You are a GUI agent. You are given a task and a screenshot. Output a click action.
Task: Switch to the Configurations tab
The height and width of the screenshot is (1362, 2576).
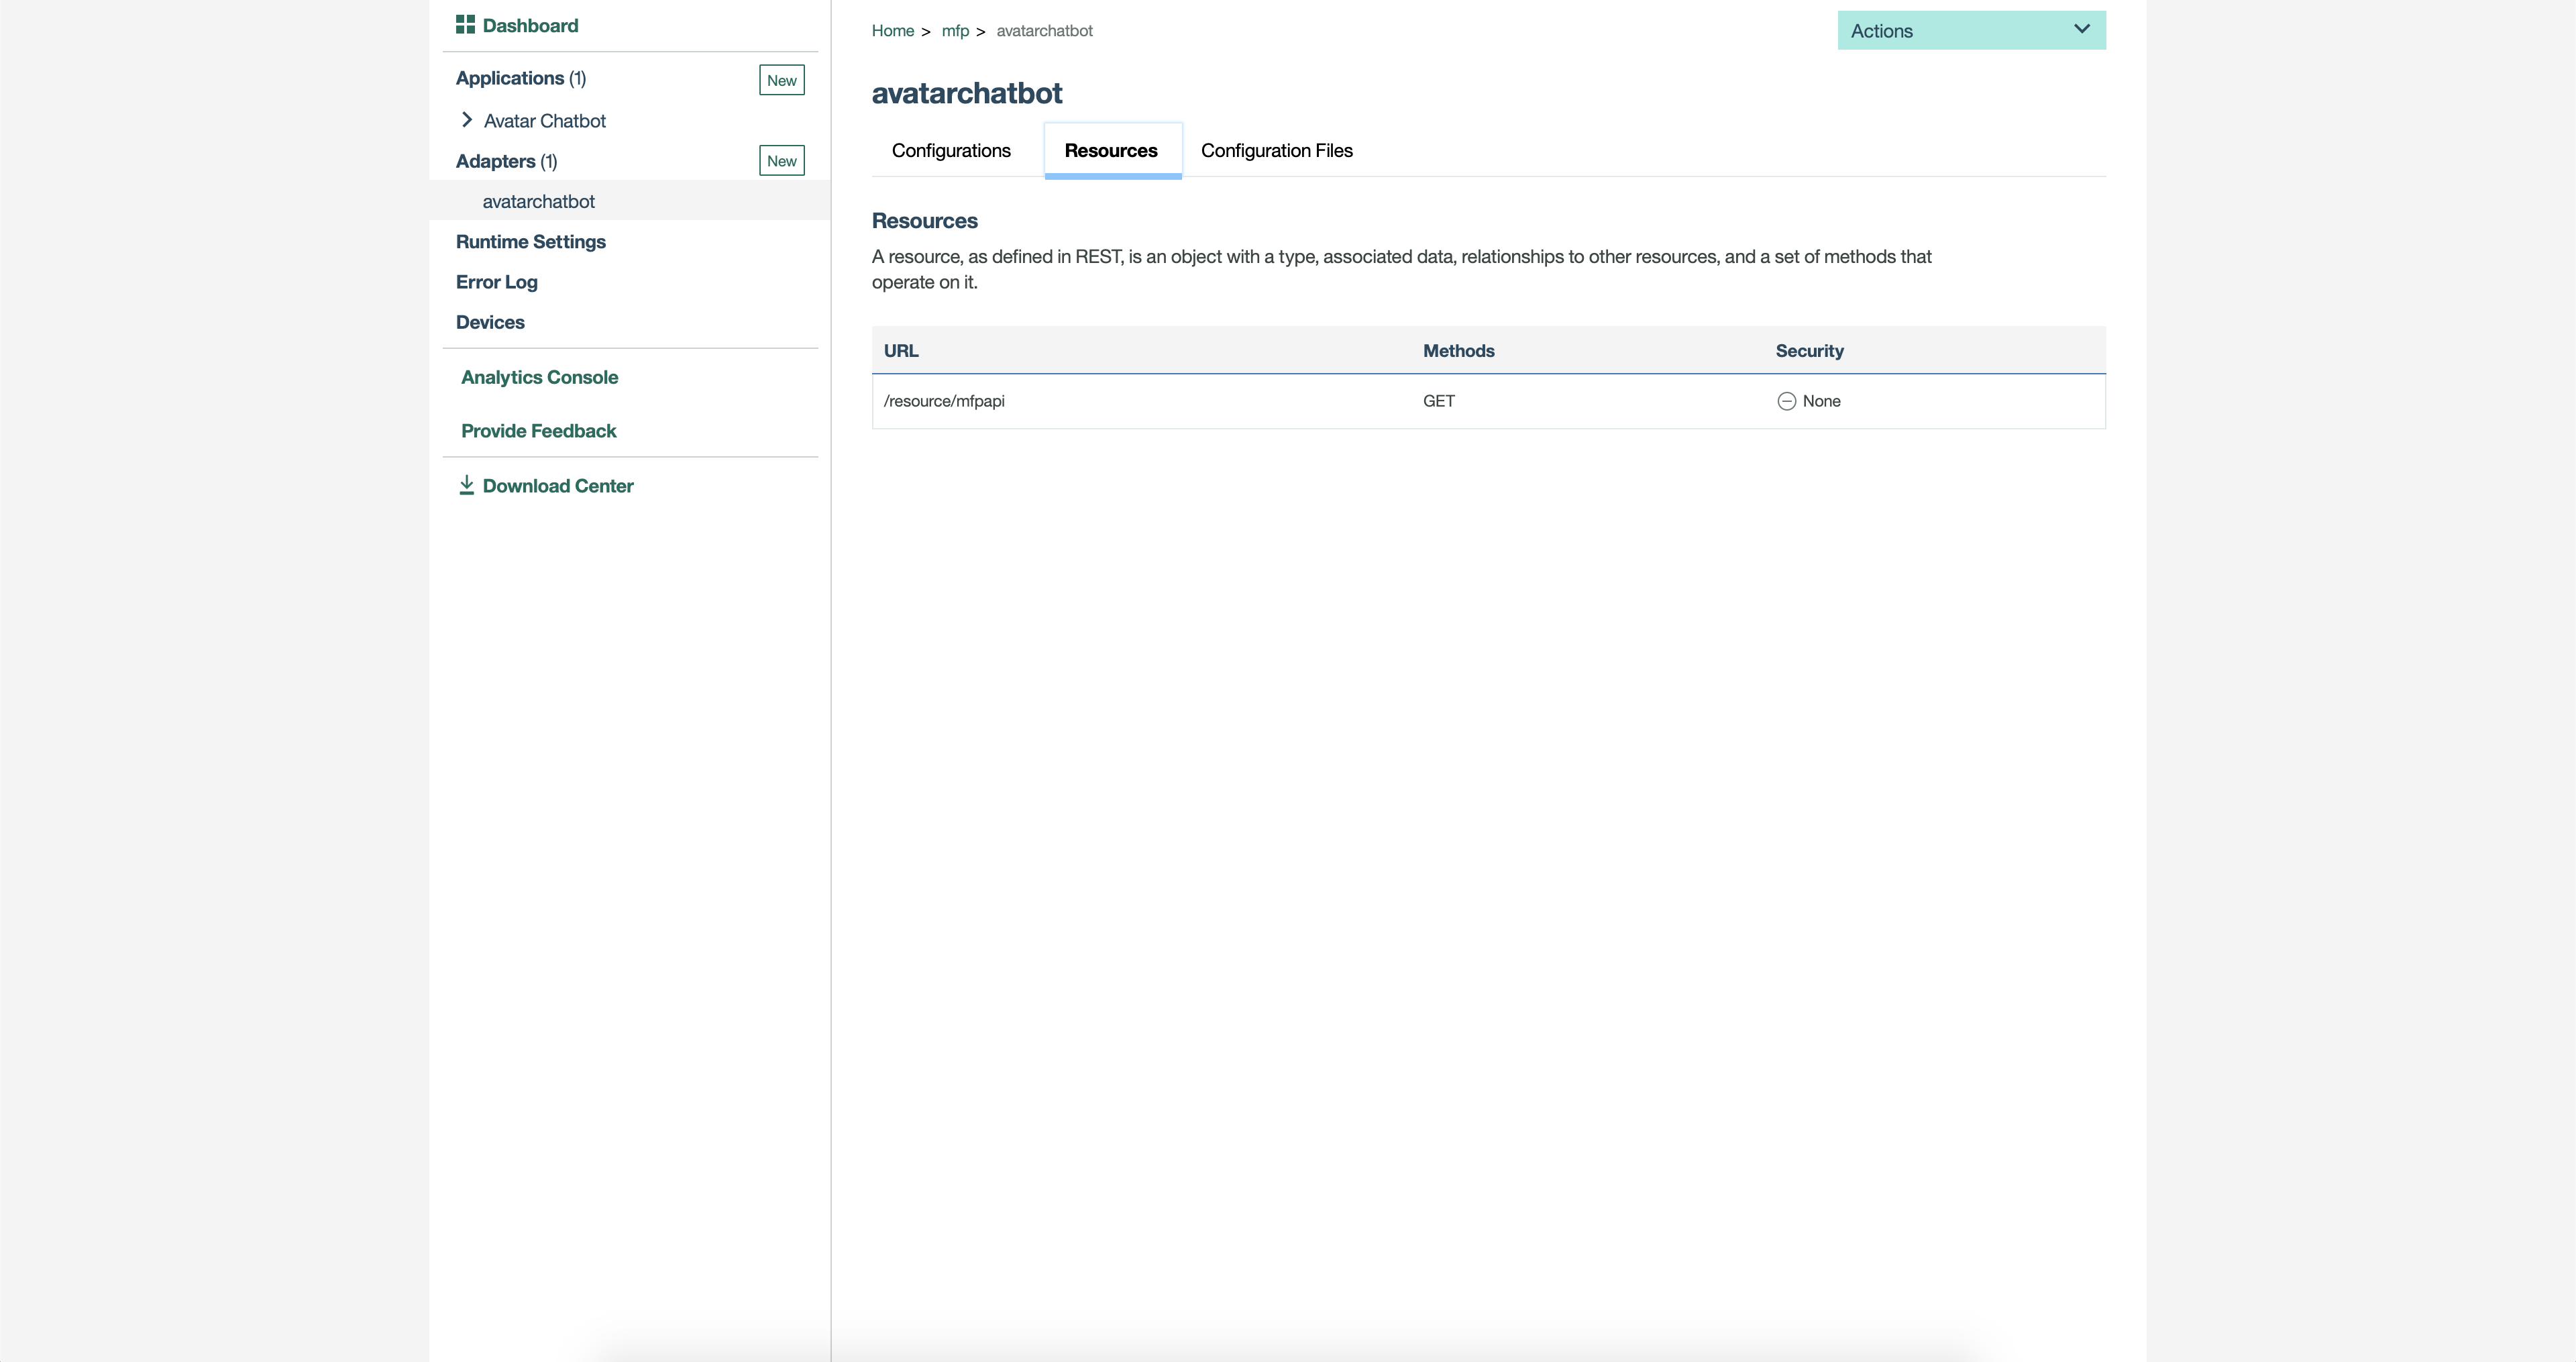(x=951, y=151)
